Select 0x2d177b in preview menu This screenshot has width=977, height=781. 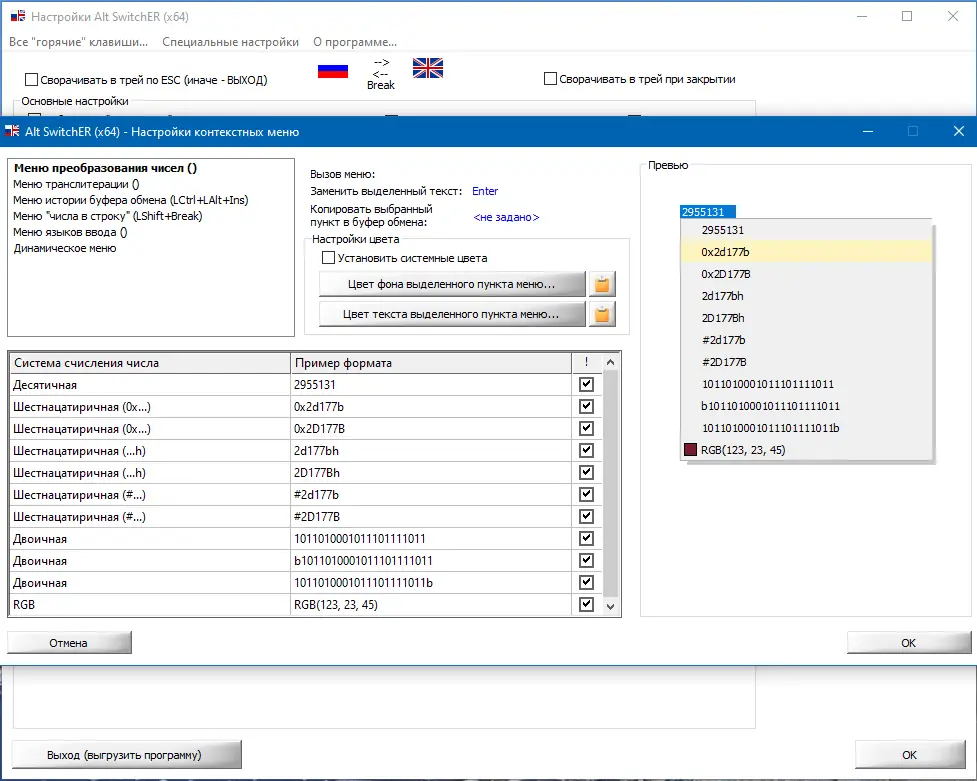point(807,252)
